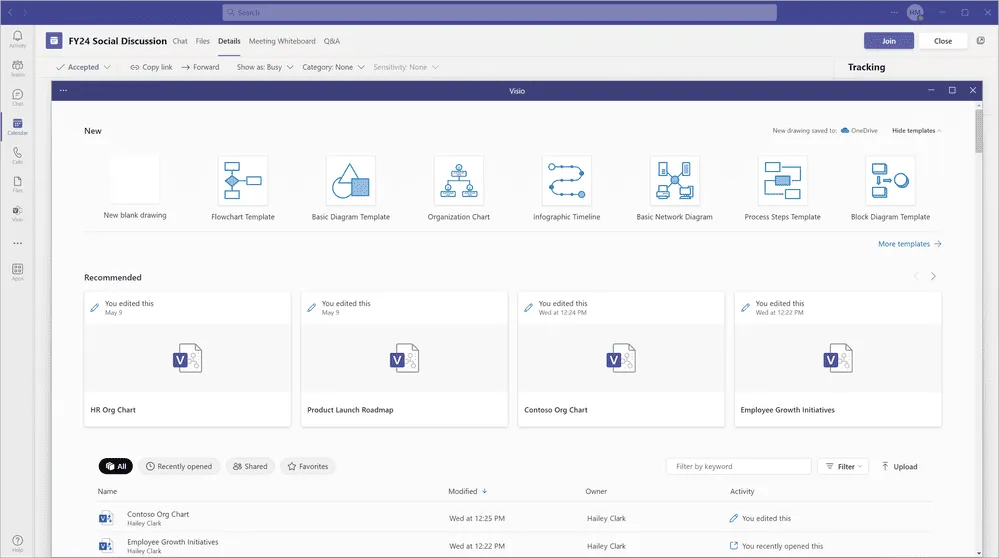Open the Visio app icon in sidebar
Viewport: 999px width, 558px height.
(17, 213)
